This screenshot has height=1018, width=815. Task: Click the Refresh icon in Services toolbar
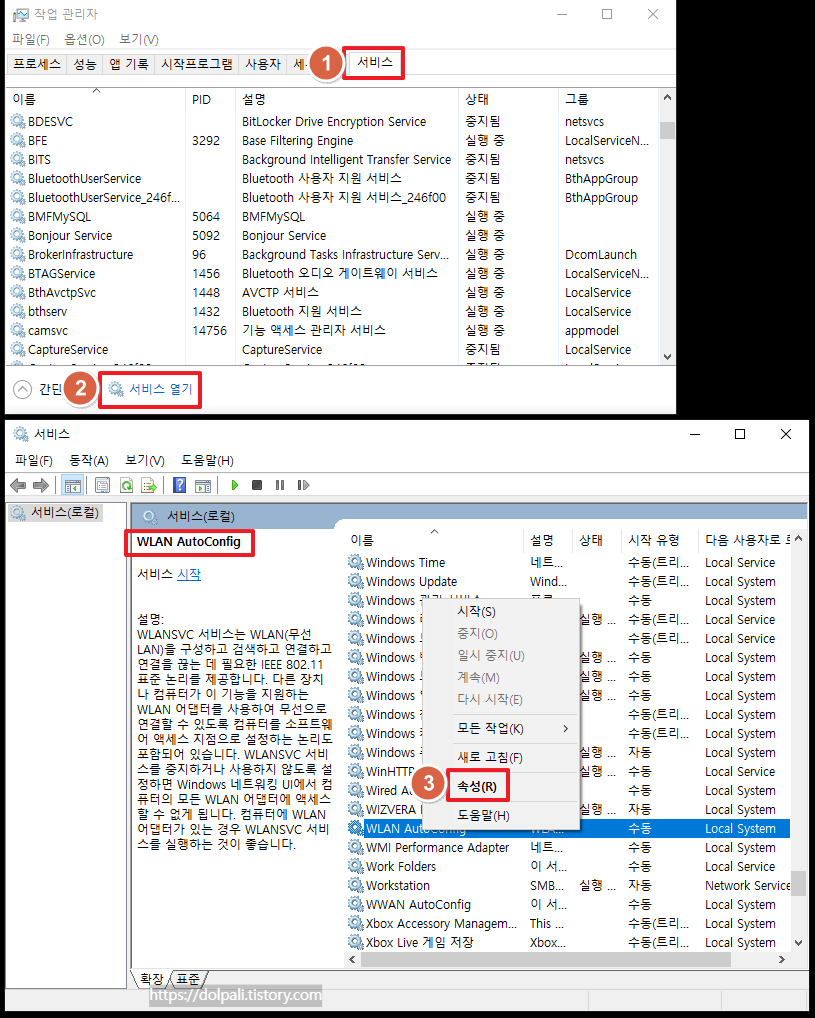(126, 485)
